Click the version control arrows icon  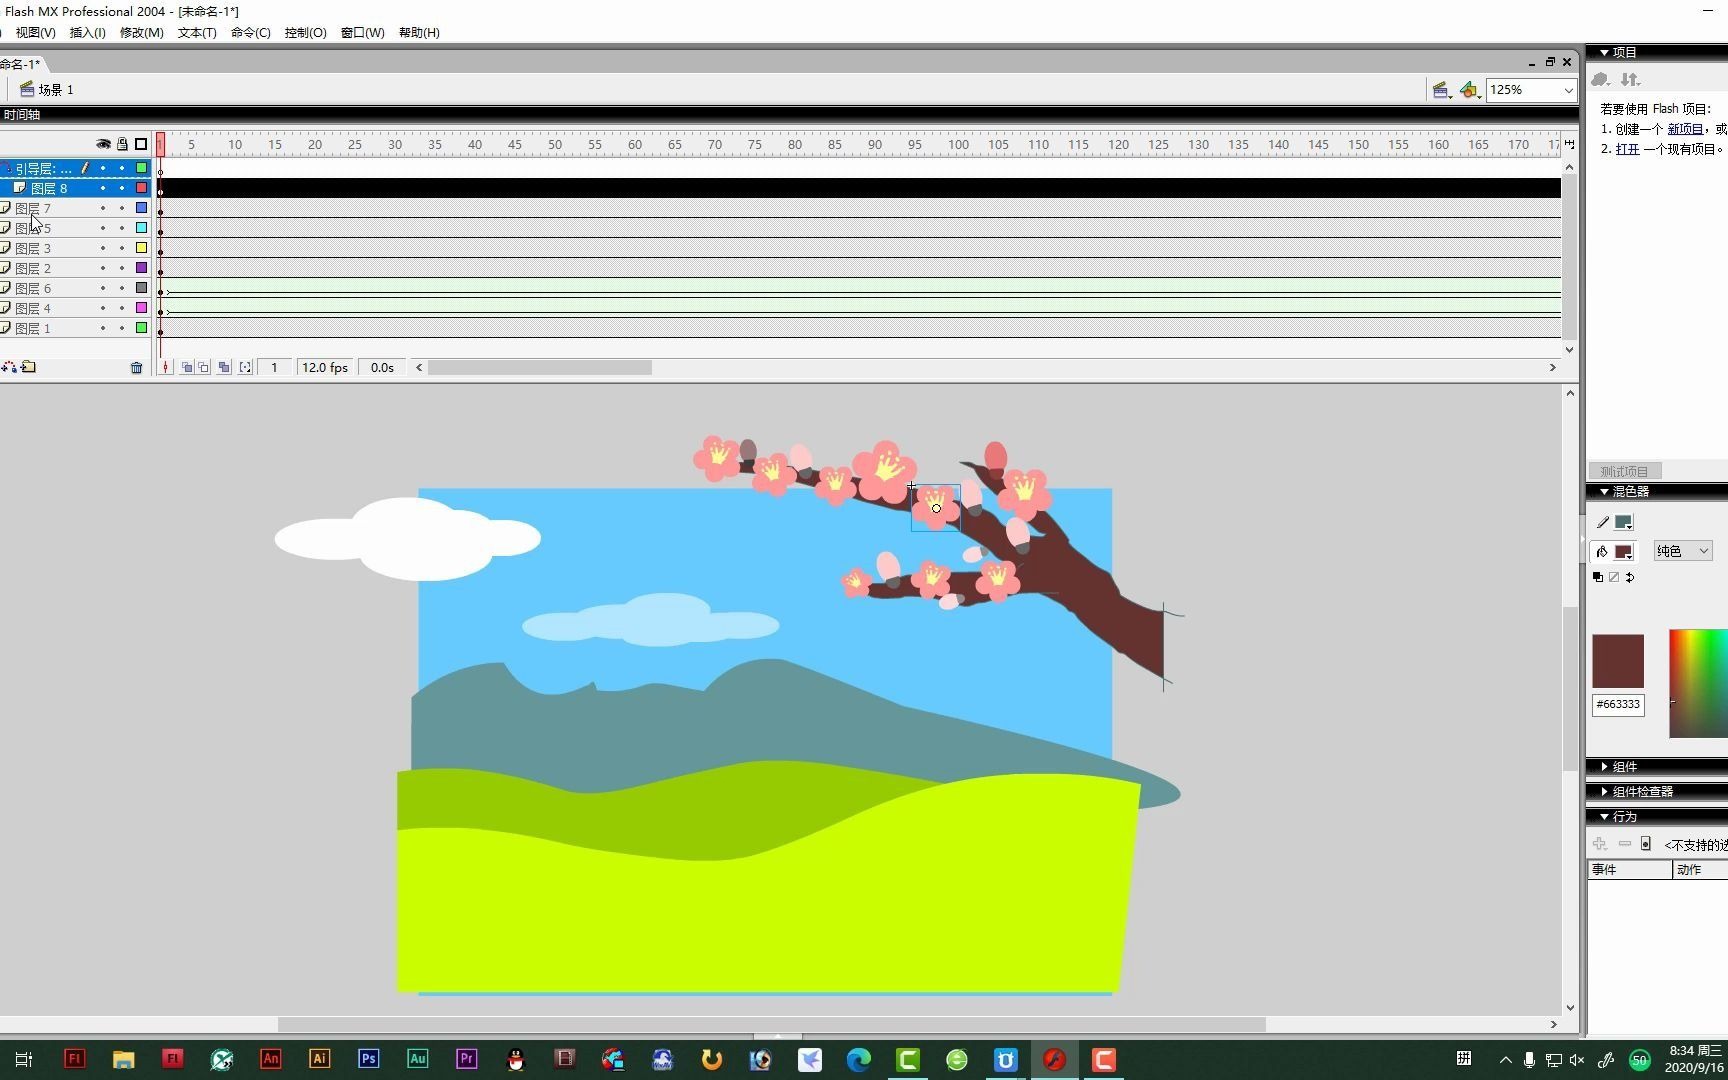[x=1630, y=79]
